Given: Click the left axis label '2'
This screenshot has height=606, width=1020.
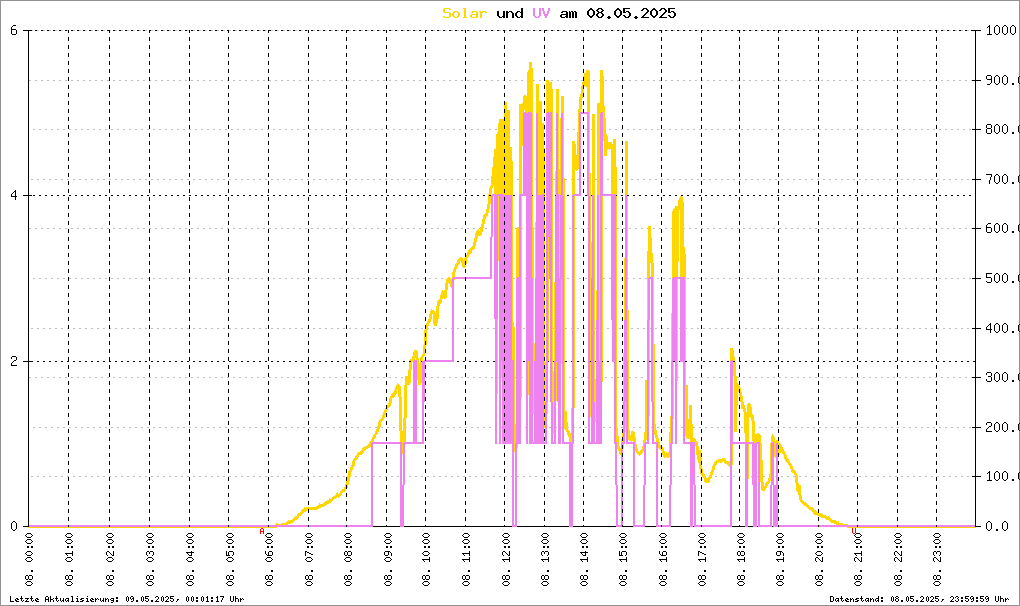Looking at the screenshot, I should point(14,362).
